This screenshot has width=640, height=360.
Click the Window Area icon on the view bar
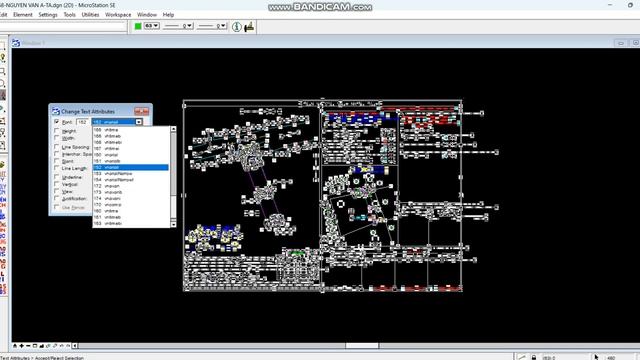[35, 346]
